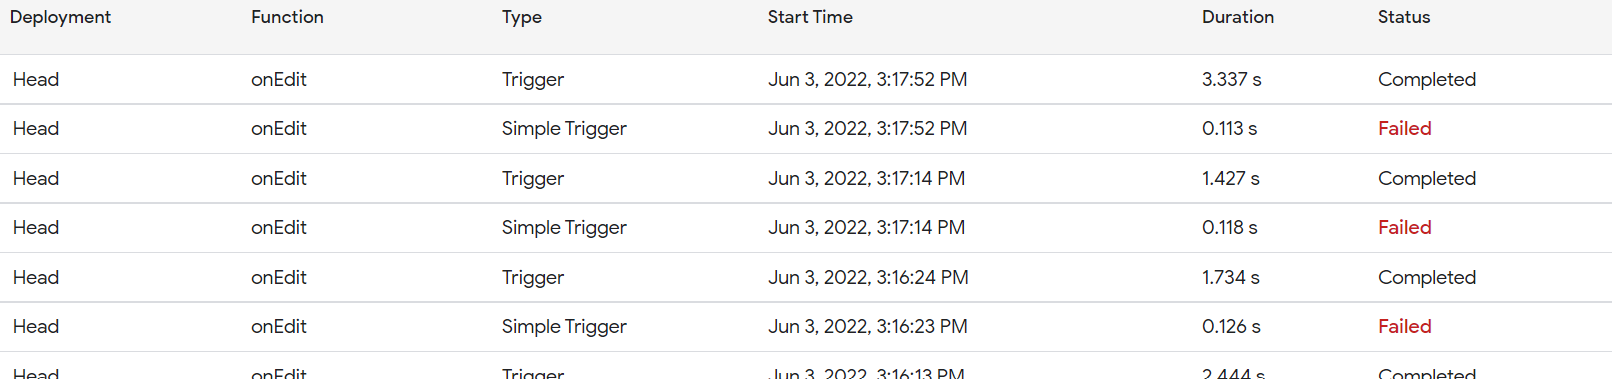
Task: Click the 3.337 s duration value
Action: point(1231,79)
